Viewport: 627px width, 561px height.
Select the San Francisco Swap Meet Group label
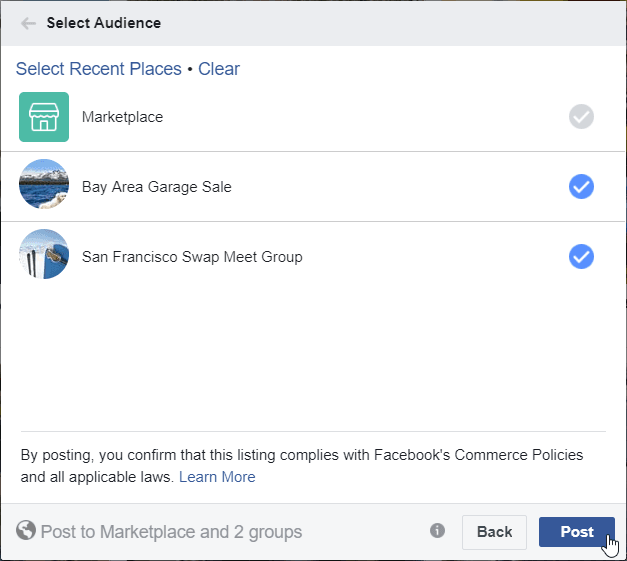point(192,257)
